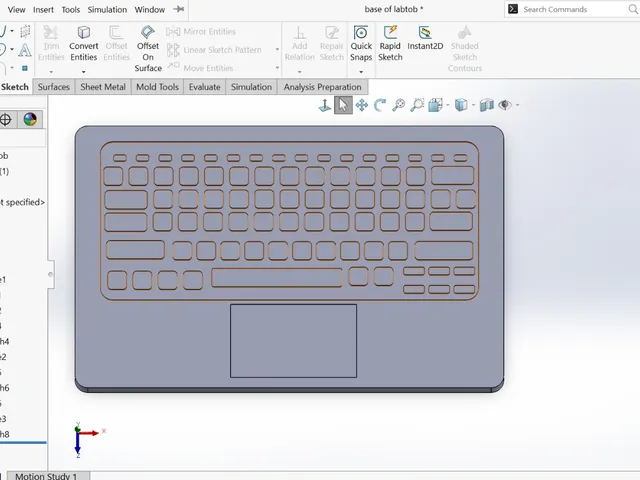Expand the Add Relation dropdown arrow
The height and width of the screenshot is (480, 640).
pos(300,72)
